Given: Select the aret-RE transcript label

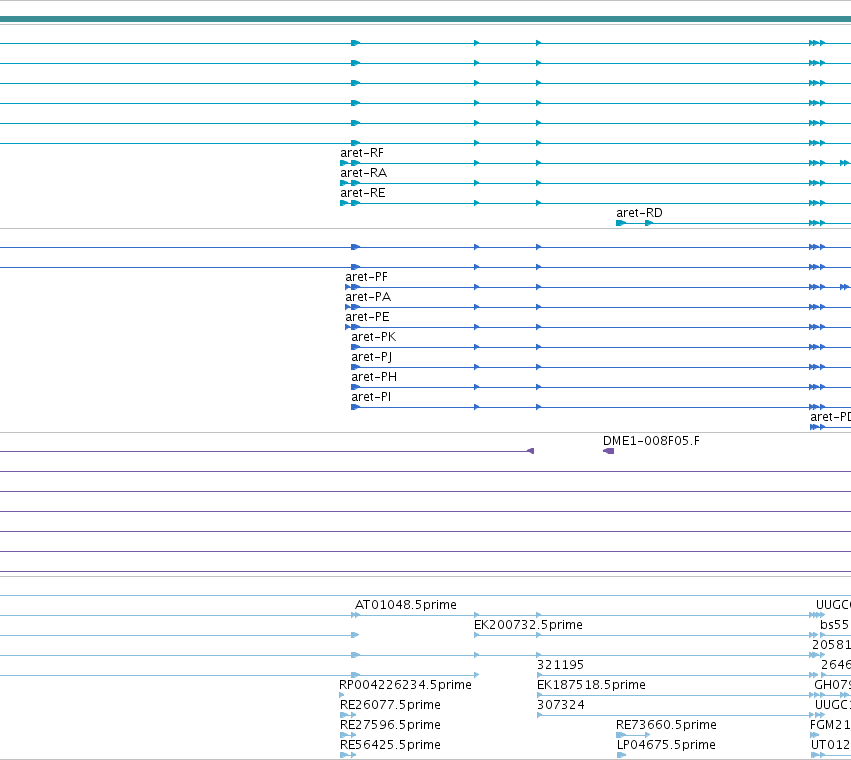Looking at the screenshot, I should click(x=363, y=193).
